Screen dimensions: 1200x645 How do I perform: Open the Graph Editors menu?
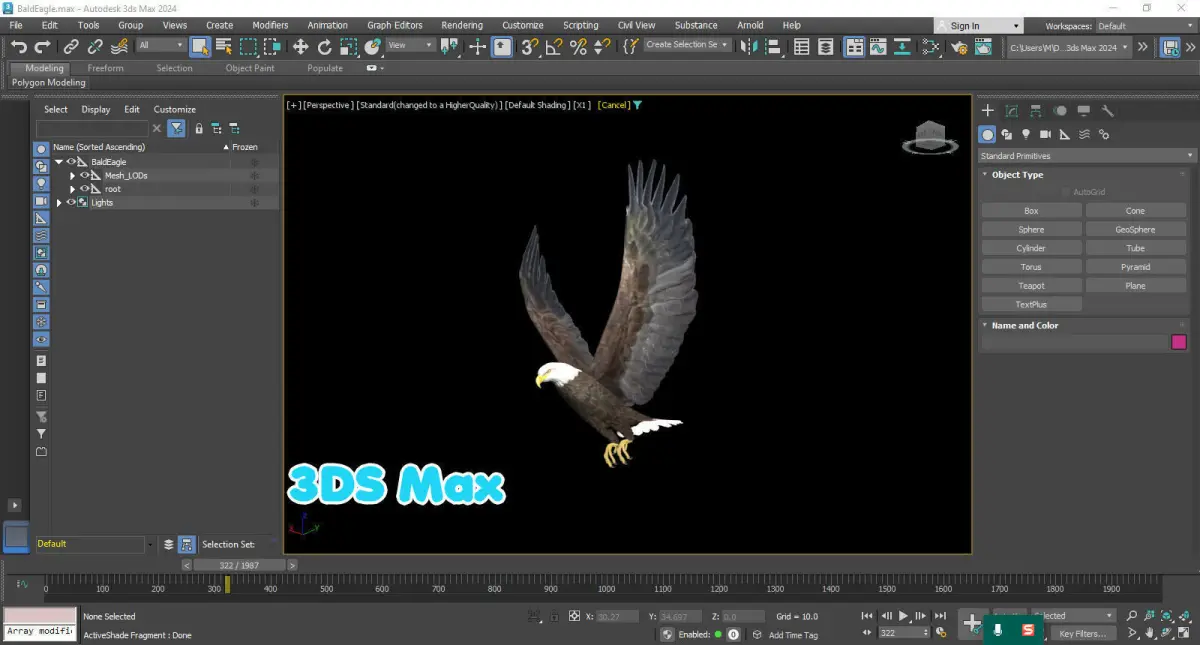pos(395,25)
